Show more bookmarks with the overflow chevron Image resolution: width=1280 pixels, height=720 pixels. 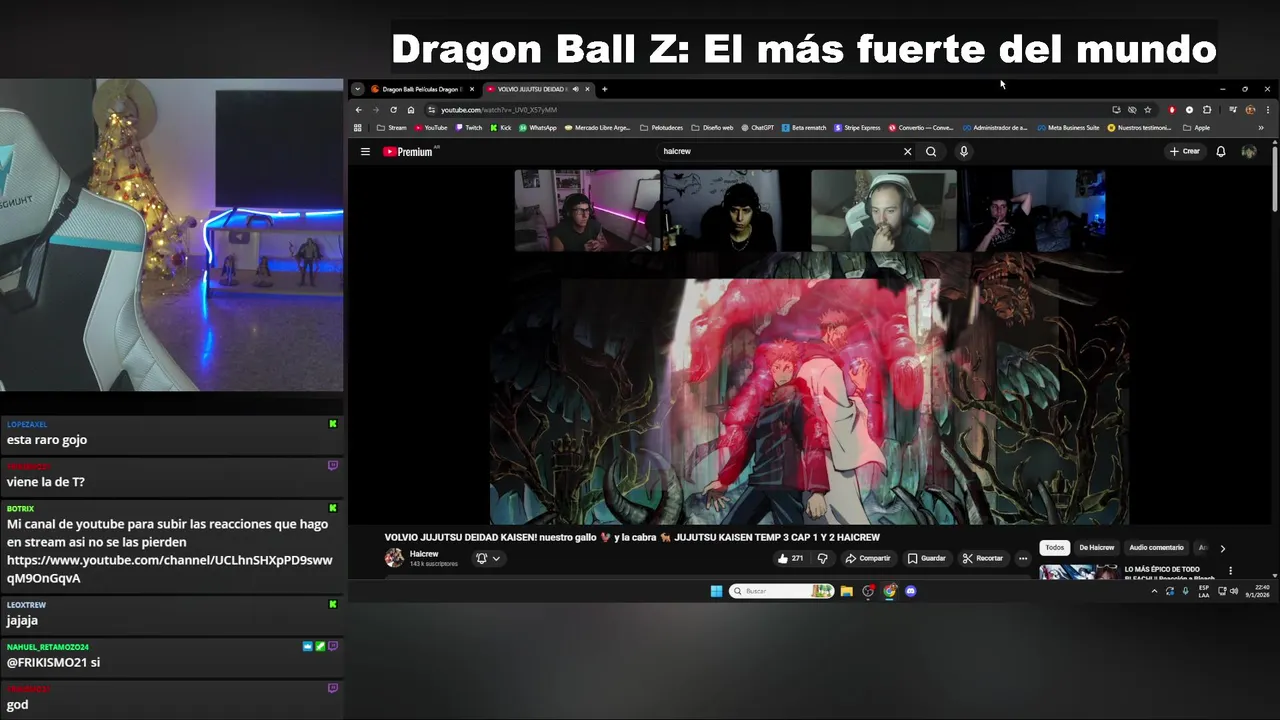tap(1261, 128)
